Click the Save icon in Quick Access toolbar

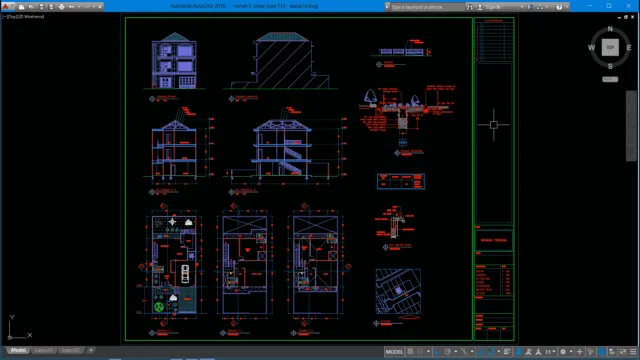tap(41, 7)
